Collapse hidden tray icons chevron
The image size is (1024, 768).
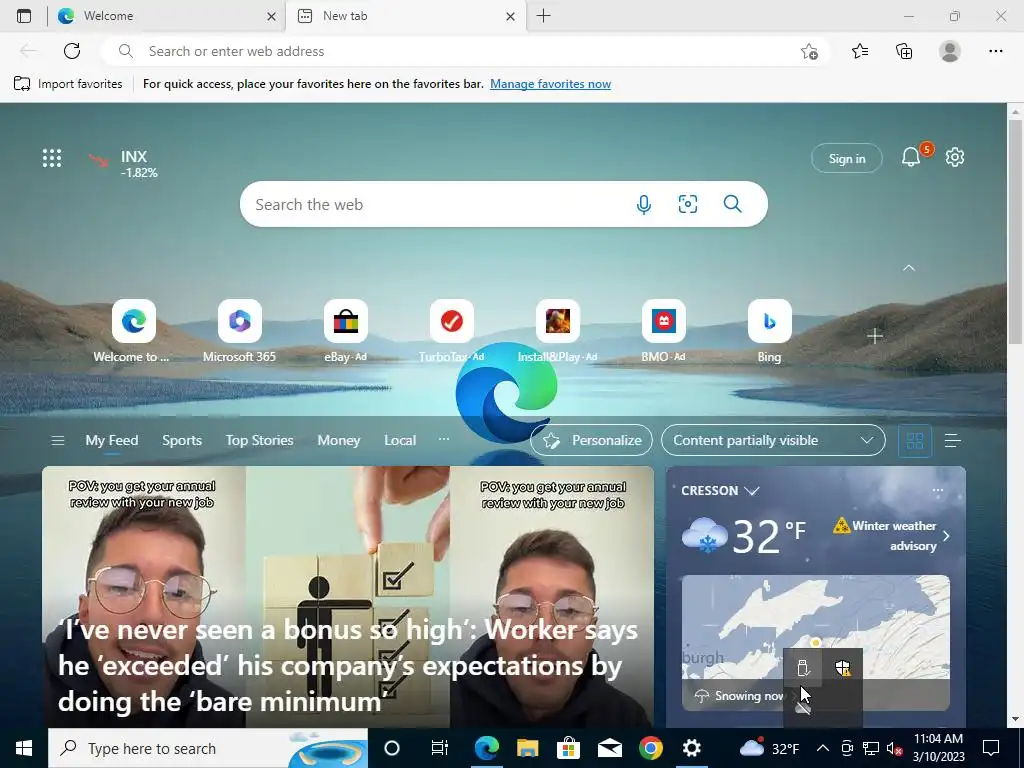[x=823, y=748]
